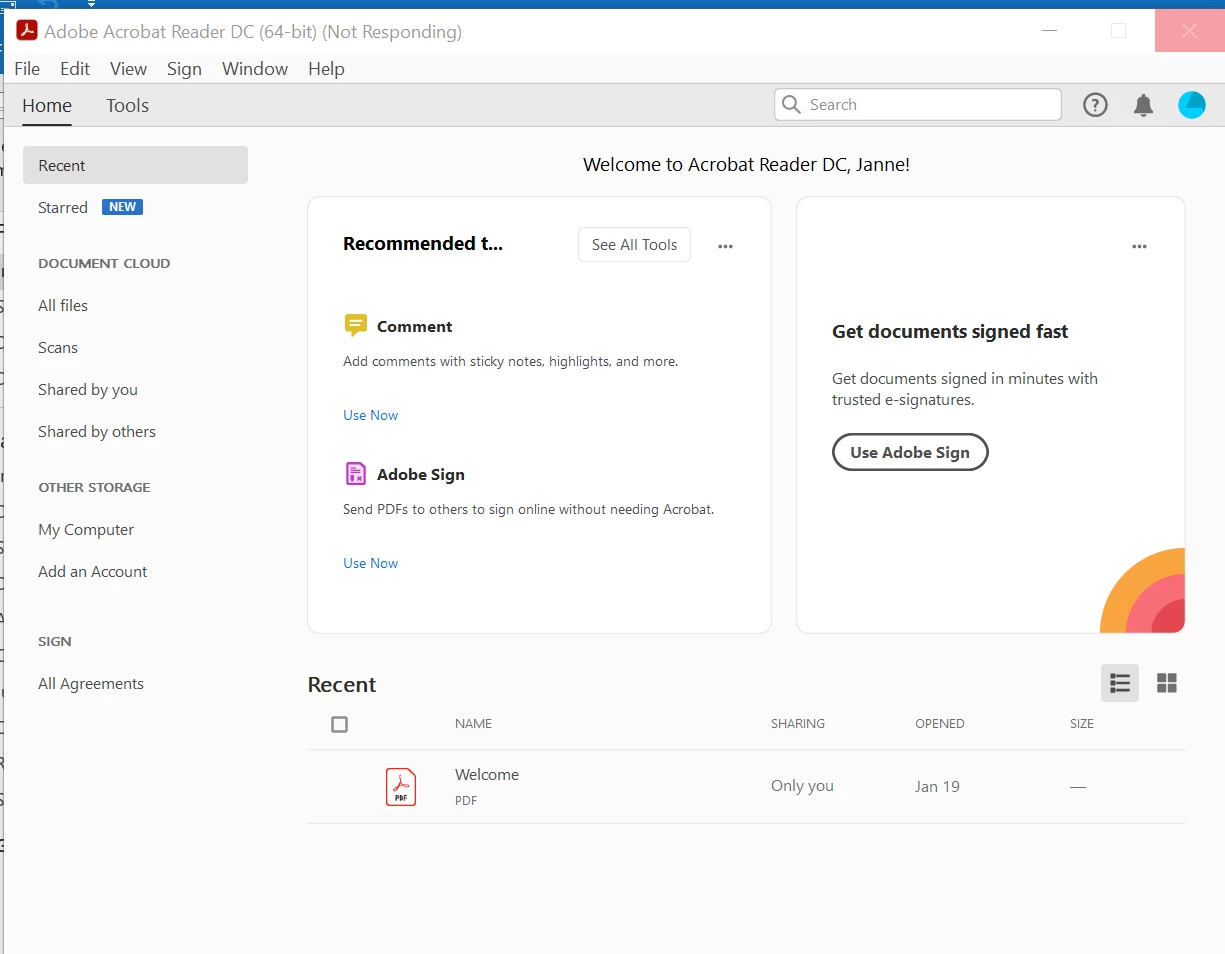Click the NAME column header
The image size is (1225, 954).
[473, 723]
